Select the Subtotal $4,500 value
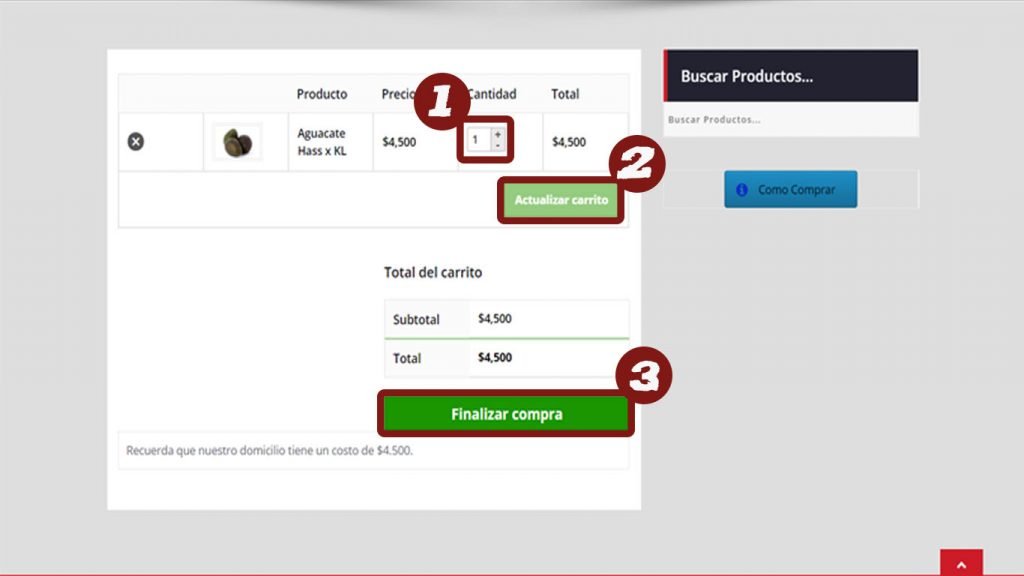Screen dimensions: 1024x576 click(494, 319)
